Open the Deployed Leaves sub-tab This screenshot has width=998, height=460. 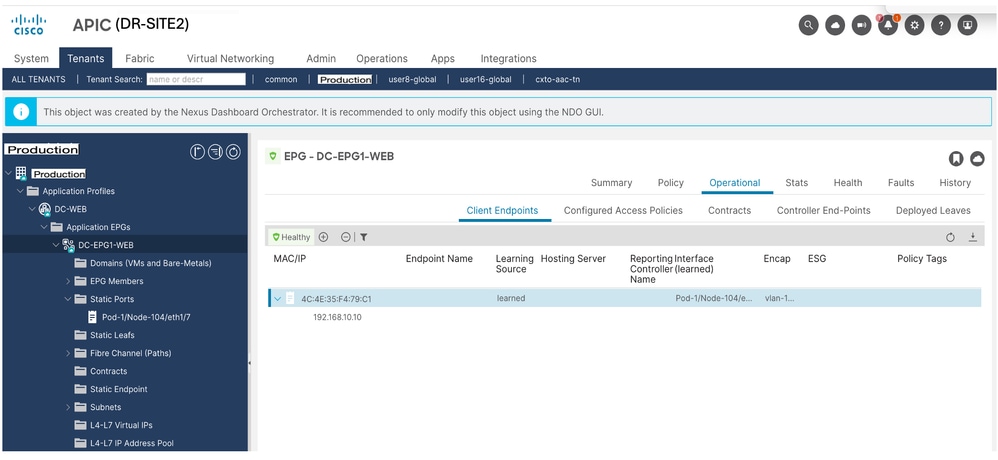933,211
